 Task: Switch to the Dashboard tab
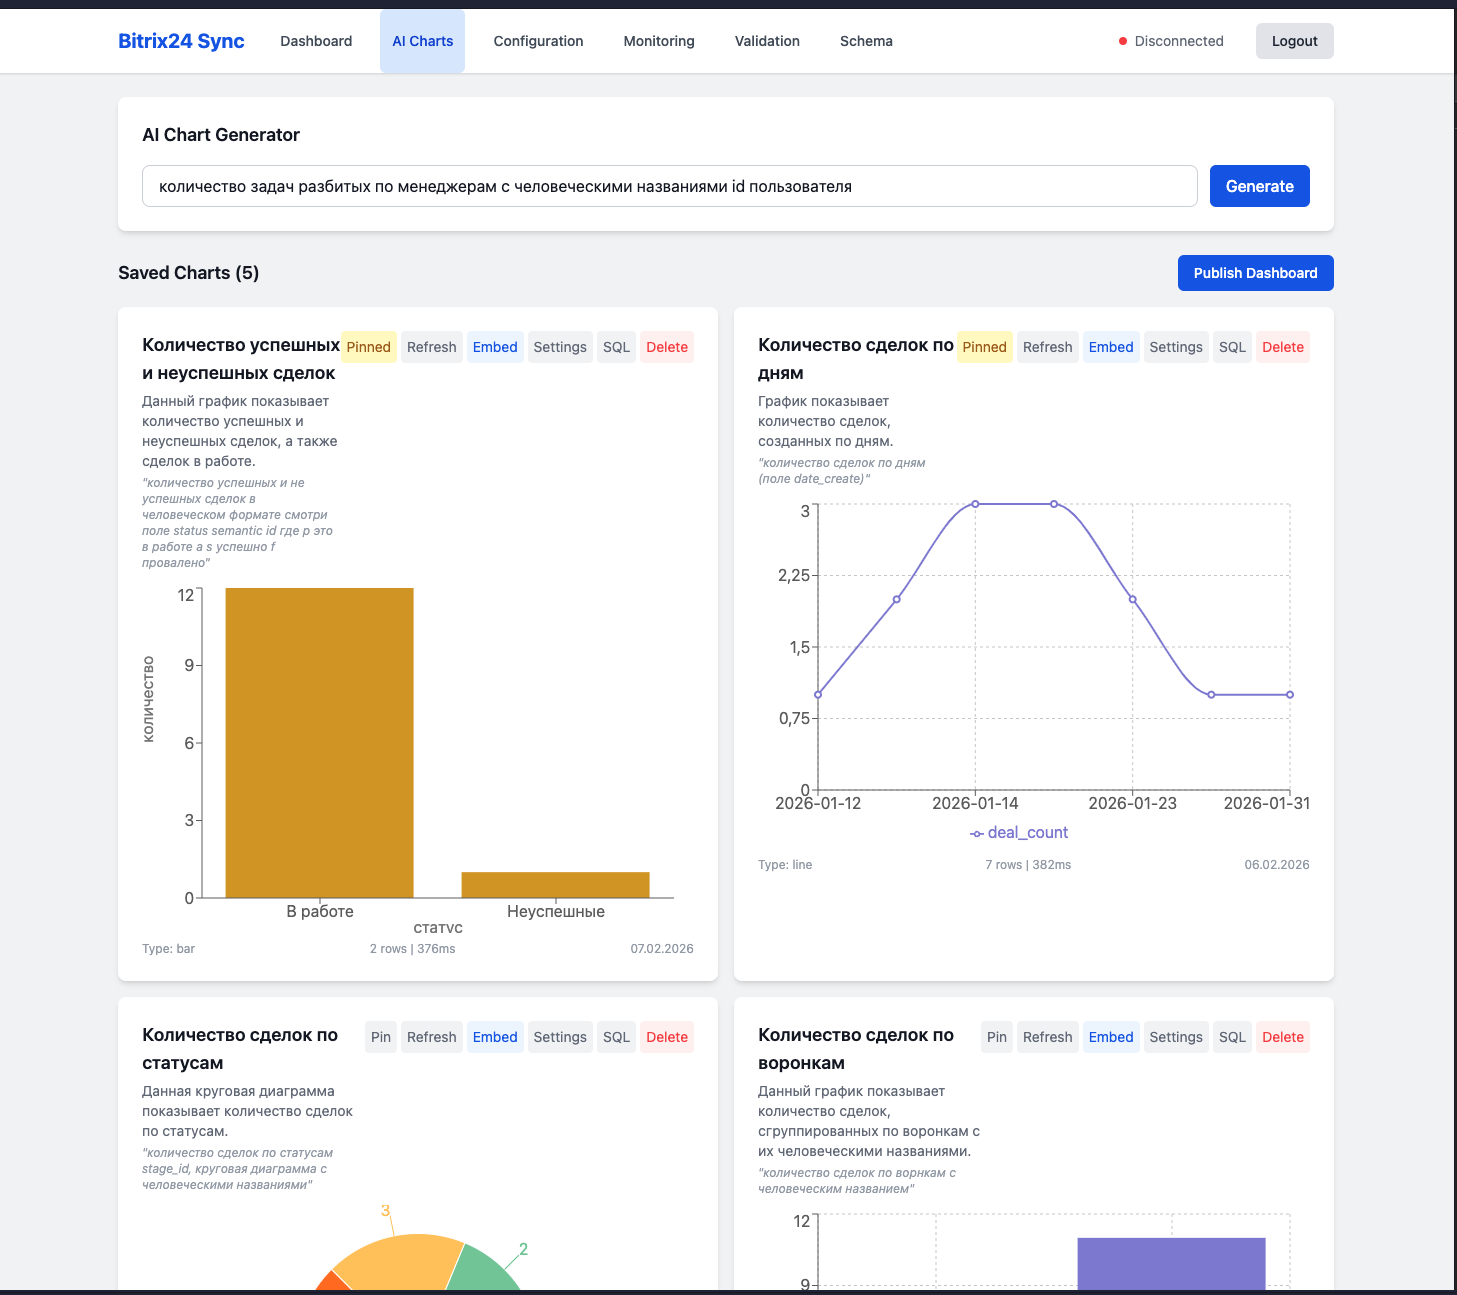coord(316,41)
